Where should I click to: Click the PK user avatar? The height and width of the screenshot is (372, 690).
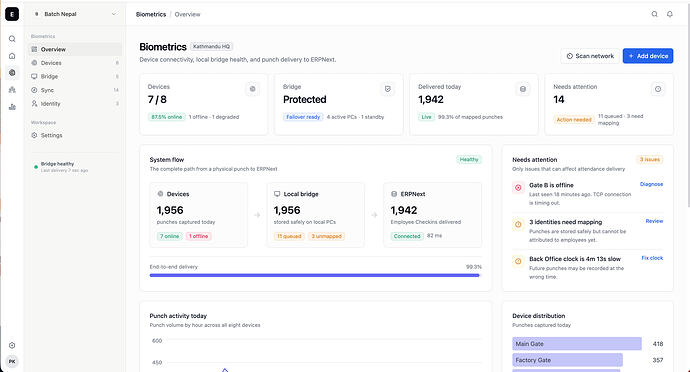click(x=12, y=361)
